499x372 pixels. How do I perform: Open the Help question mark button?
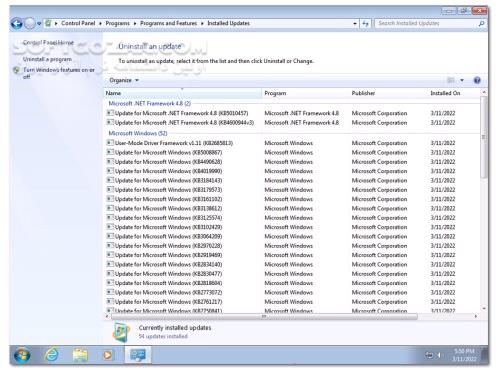(x=477, y=80)
